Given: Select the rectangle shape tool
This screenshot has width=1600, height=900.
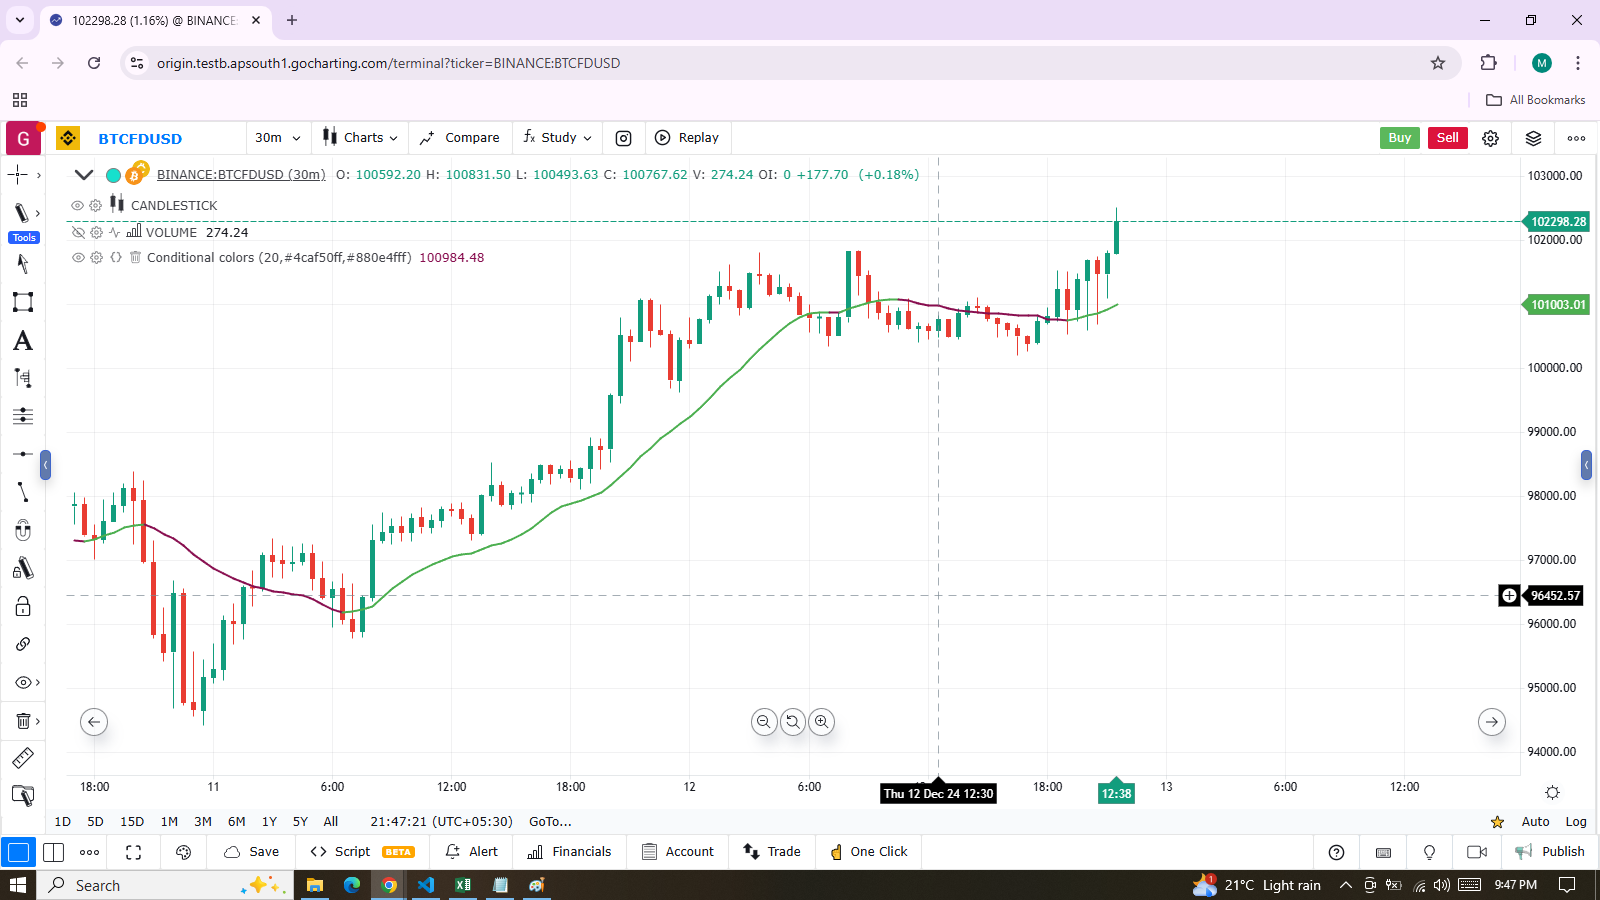Looking at the screenshot, I should click(22, 302).
